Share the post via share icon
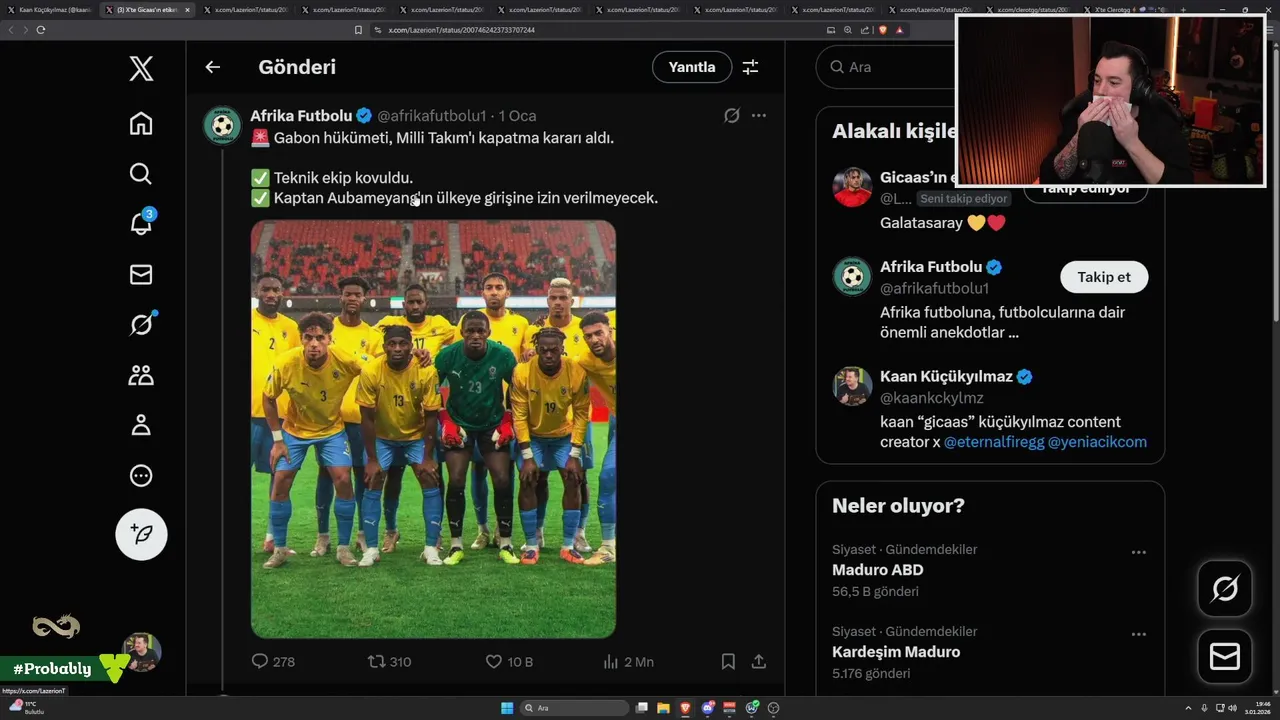The image size is (1280, 720). click(x=759, y=661)
